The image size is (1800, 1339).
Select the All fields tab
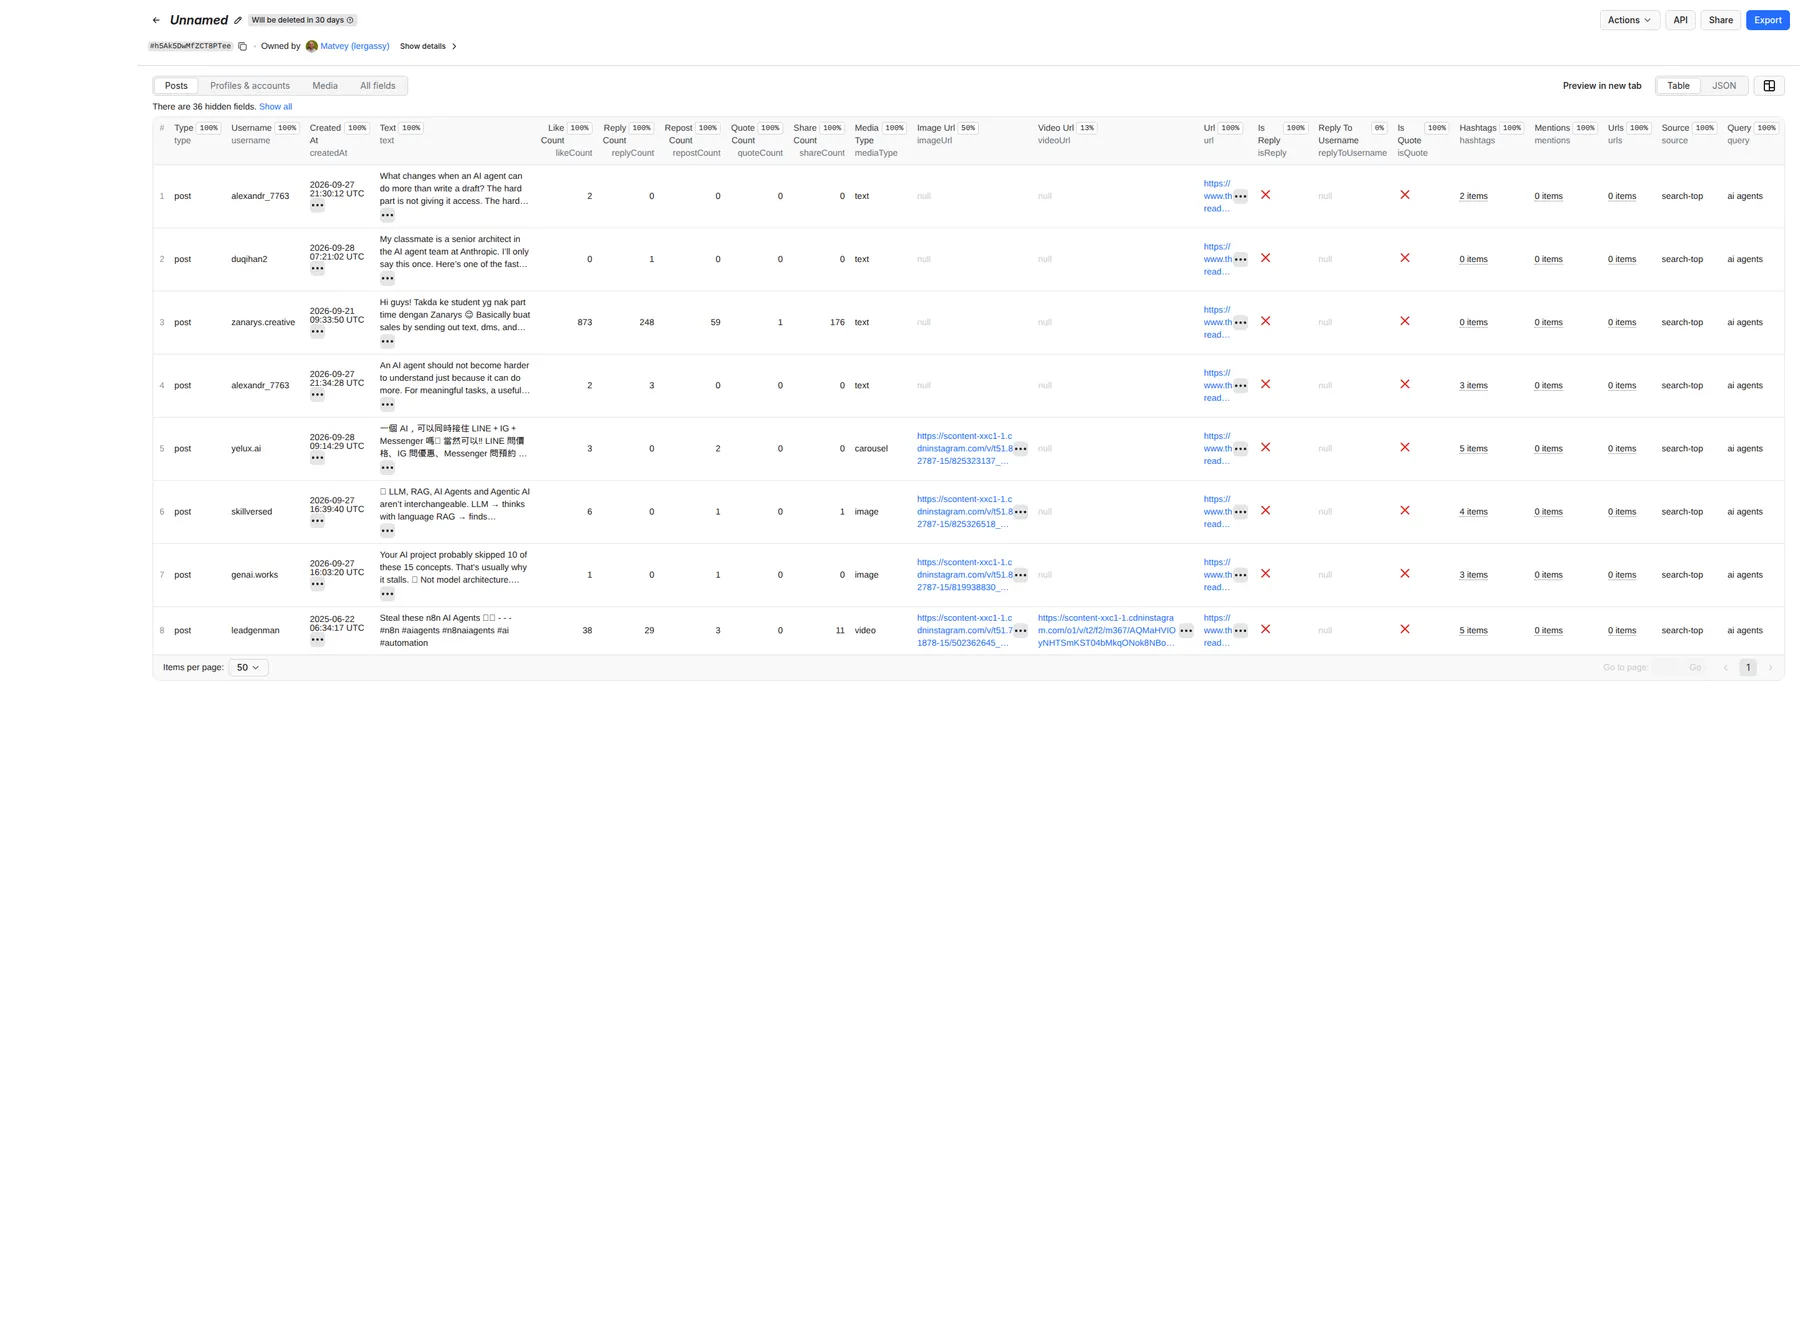378,86
